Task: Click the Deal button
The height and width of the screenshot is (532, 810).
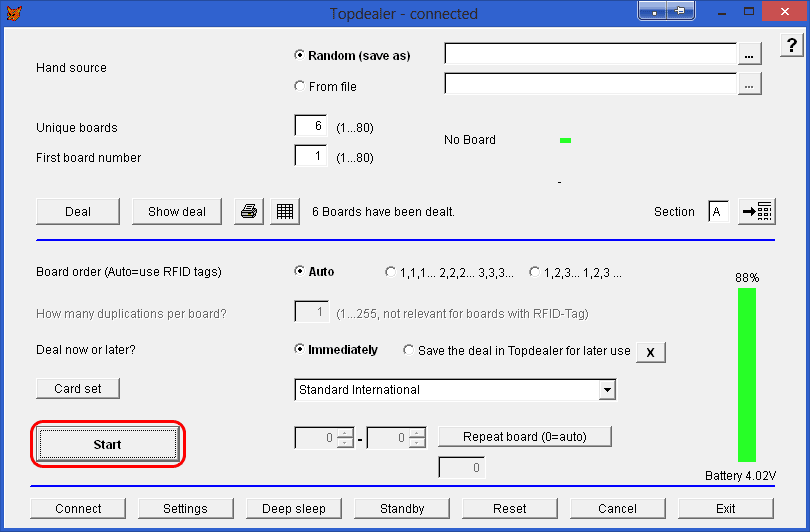Action: [x=78, y=211]
